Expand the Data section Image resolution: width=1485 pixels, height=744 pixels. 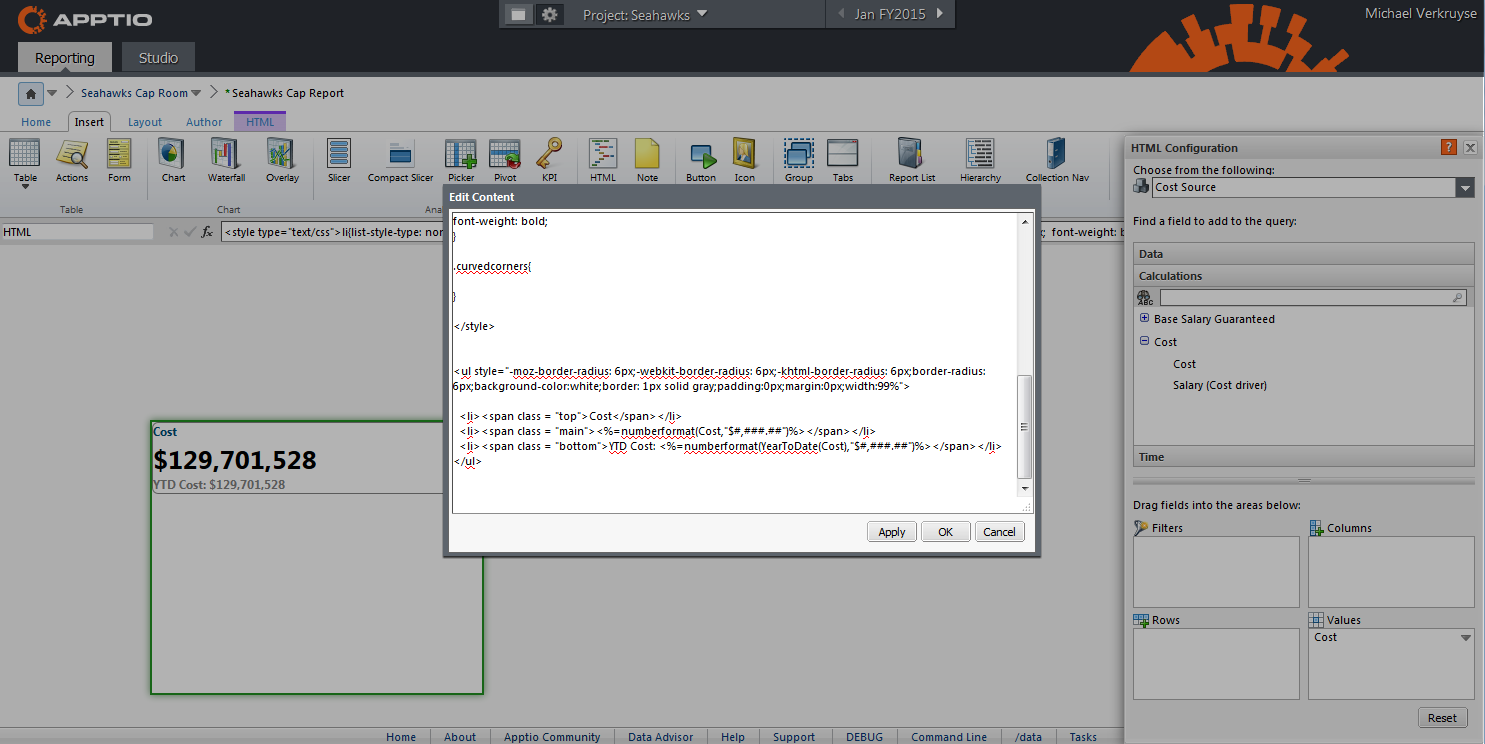1304,254
